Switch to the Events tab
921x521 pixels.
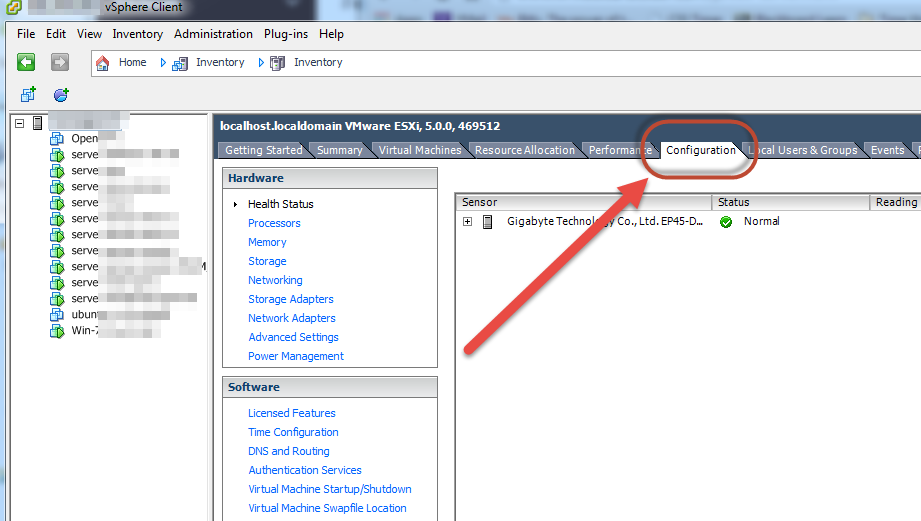point(888,150)
